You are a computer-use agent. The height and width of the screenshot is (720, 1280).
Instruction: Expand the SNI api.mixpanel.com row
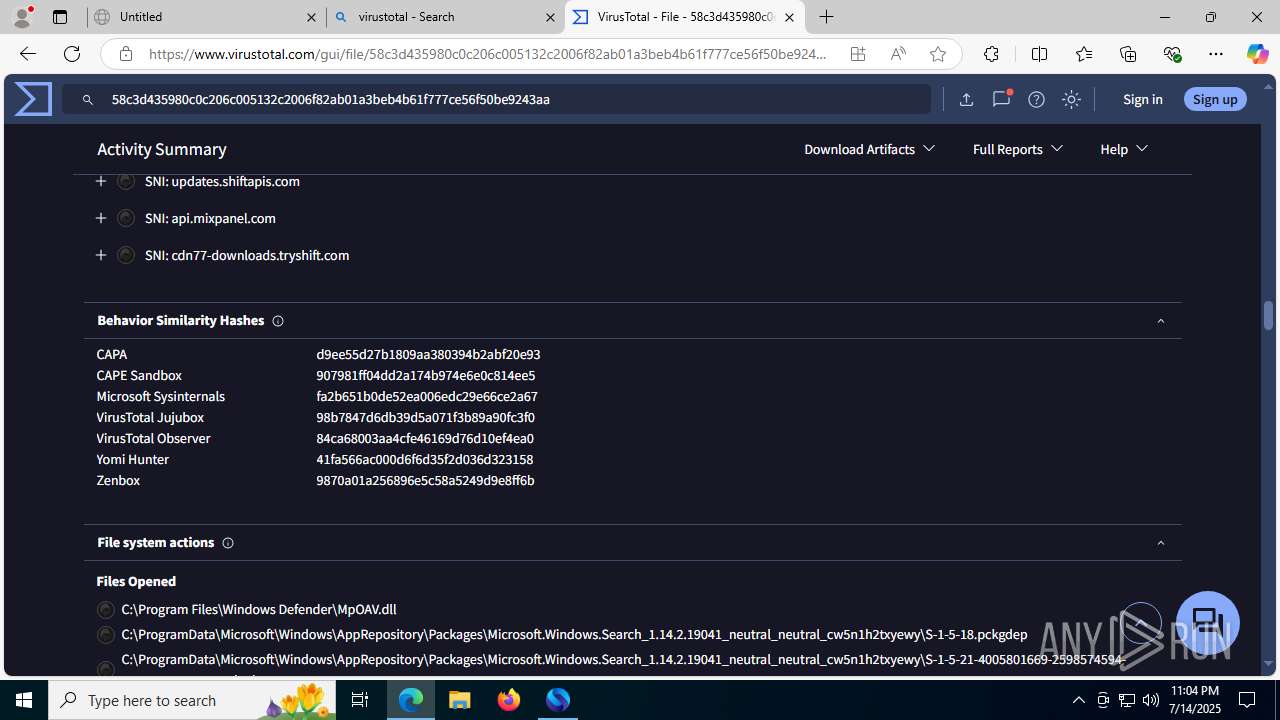[x=101, y=218]
